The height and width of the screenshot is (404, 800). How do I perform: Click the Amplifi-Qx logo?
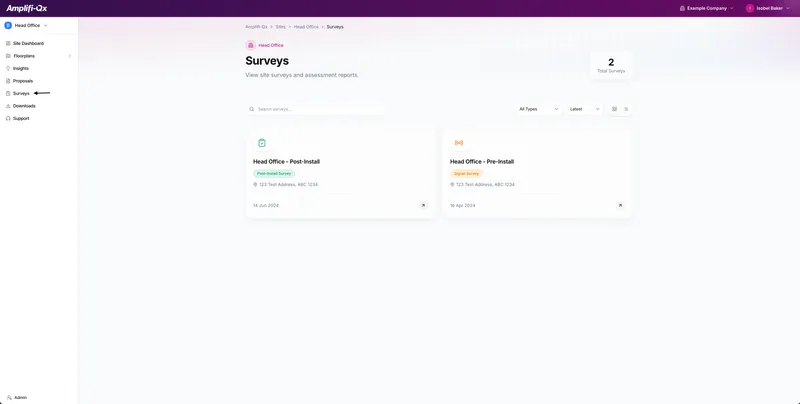click(x=27, y=8)
